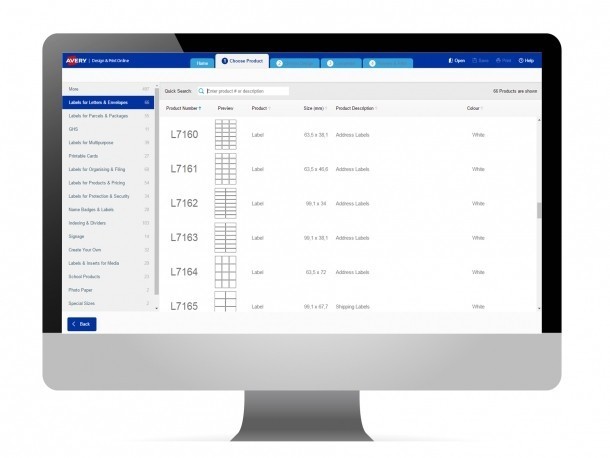Sort by Product Description column
This screenshot has height=458, width=610.
click(356, 108)
